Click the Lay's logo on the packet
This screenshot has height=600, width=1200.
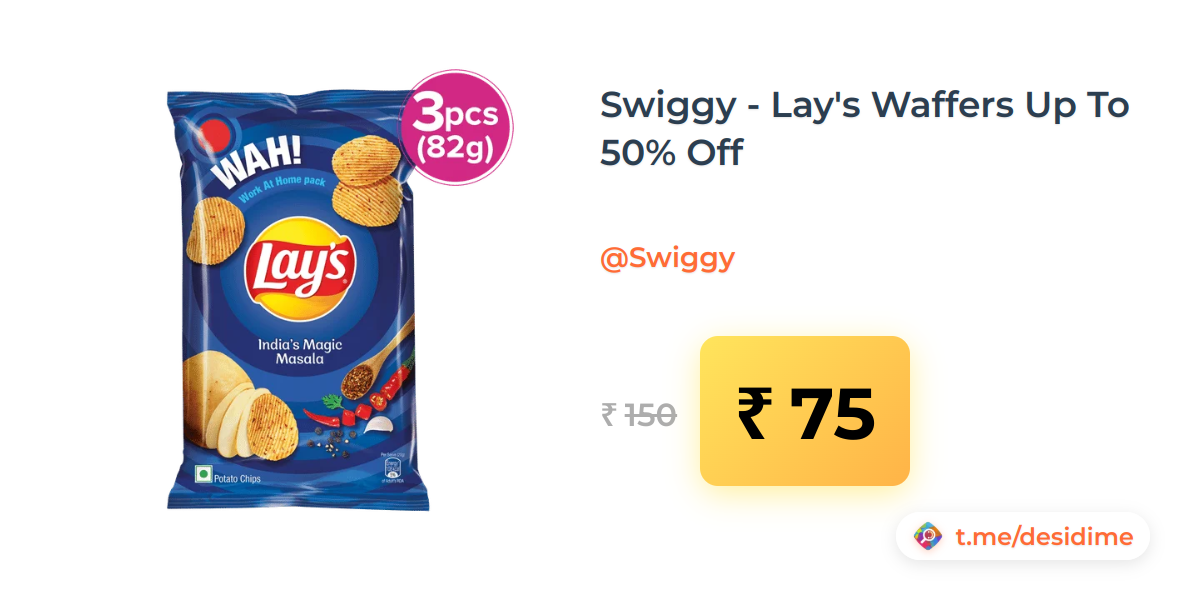click(301, 267)
